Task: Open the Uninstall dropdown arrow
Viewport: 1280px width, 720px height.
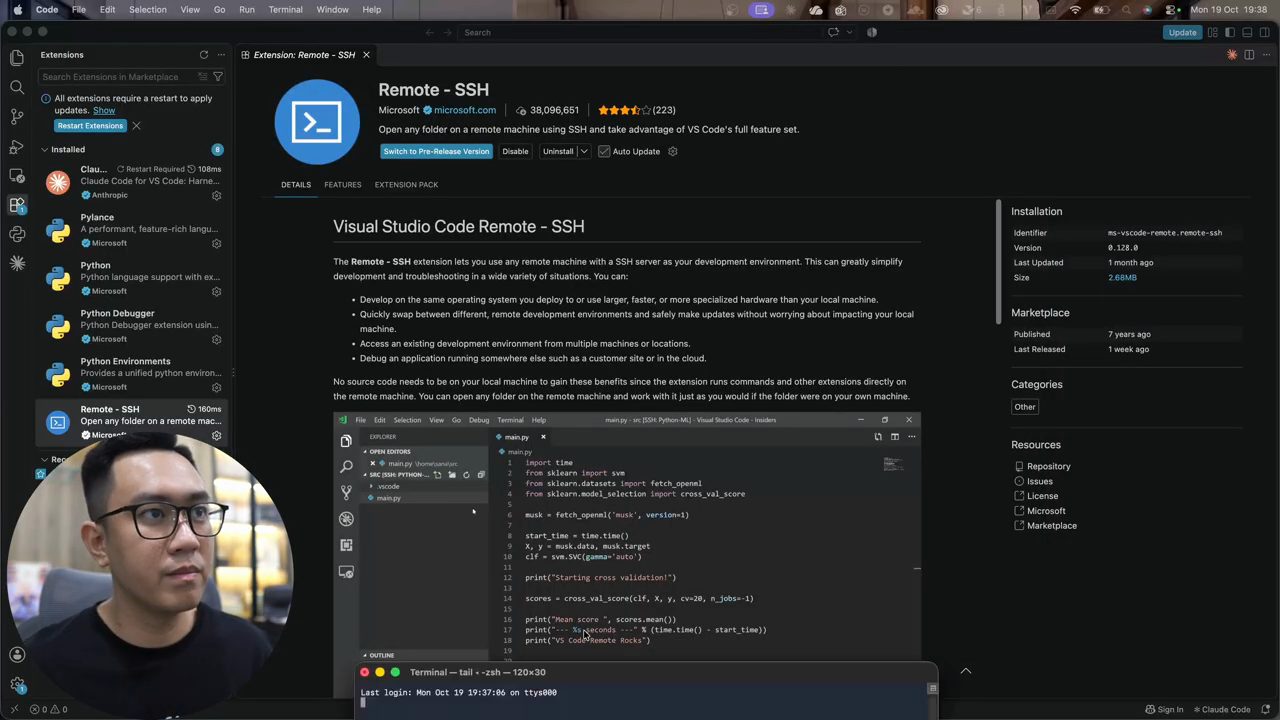Action: (584, 152)
